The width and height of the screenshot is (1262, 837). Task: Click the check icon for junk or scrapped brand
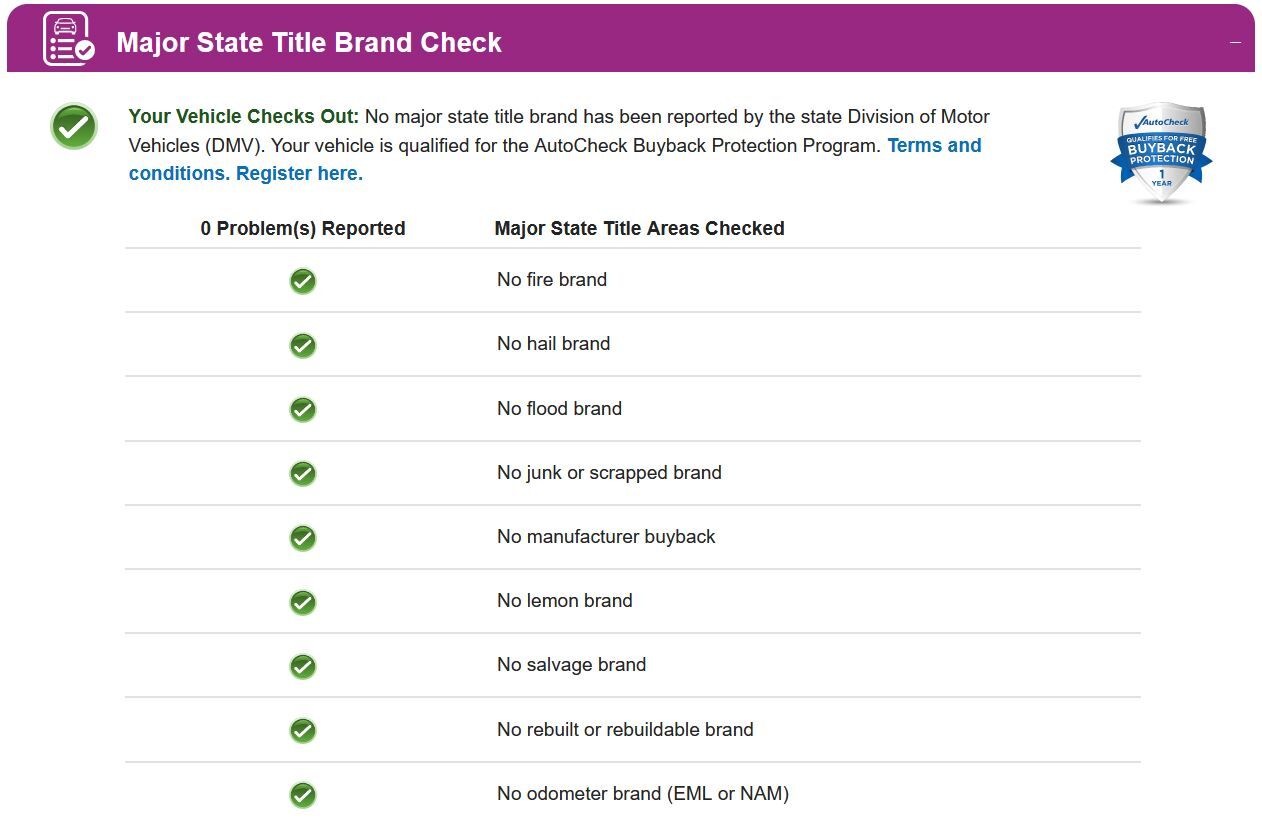click(303, 473)
